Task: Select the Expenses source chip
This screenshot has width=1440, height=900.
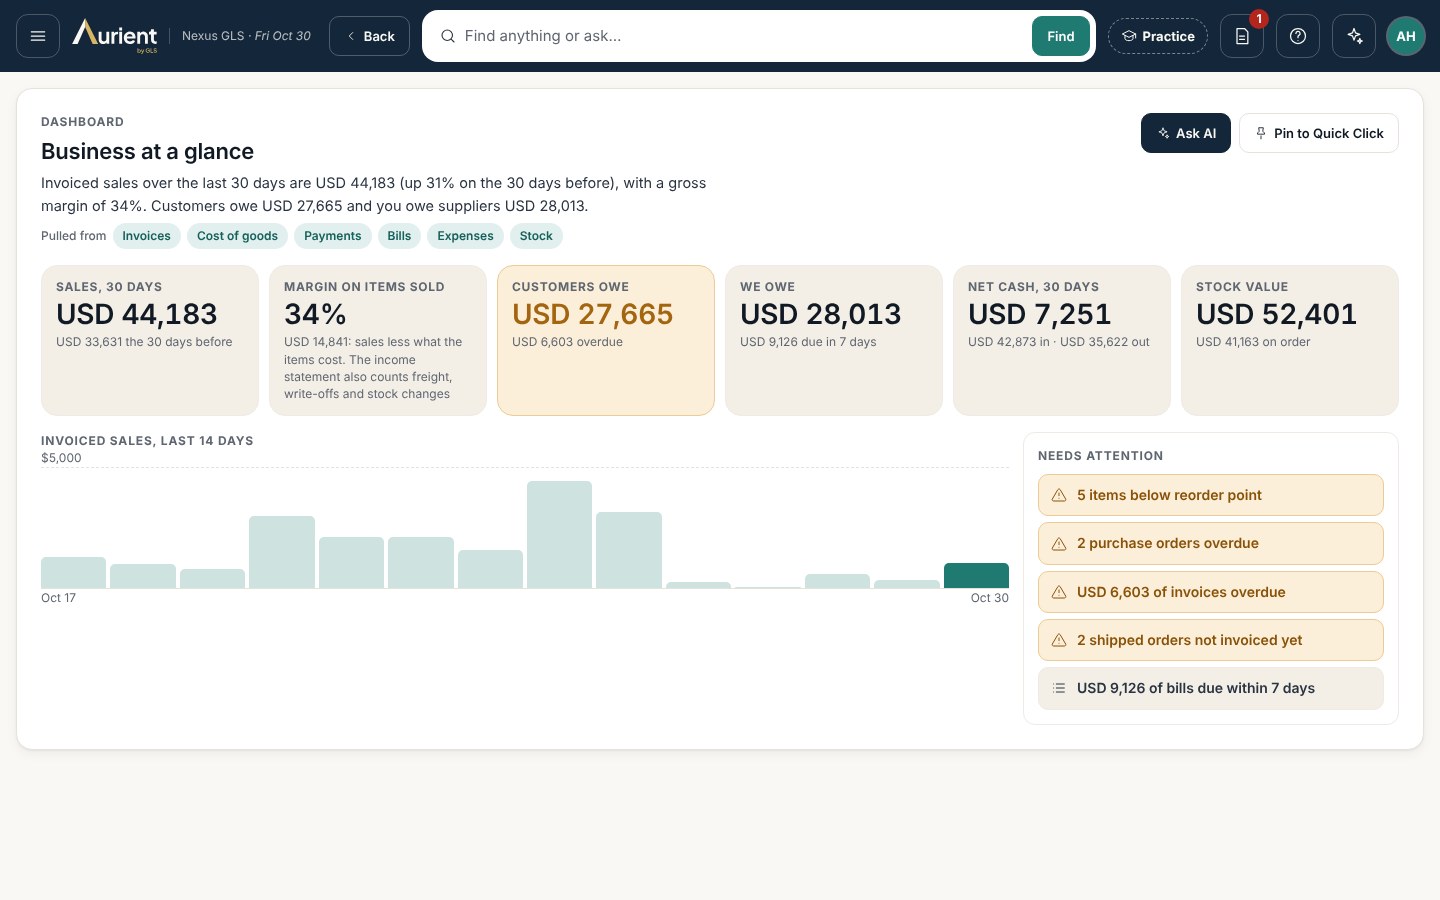Action: point(465,236)
